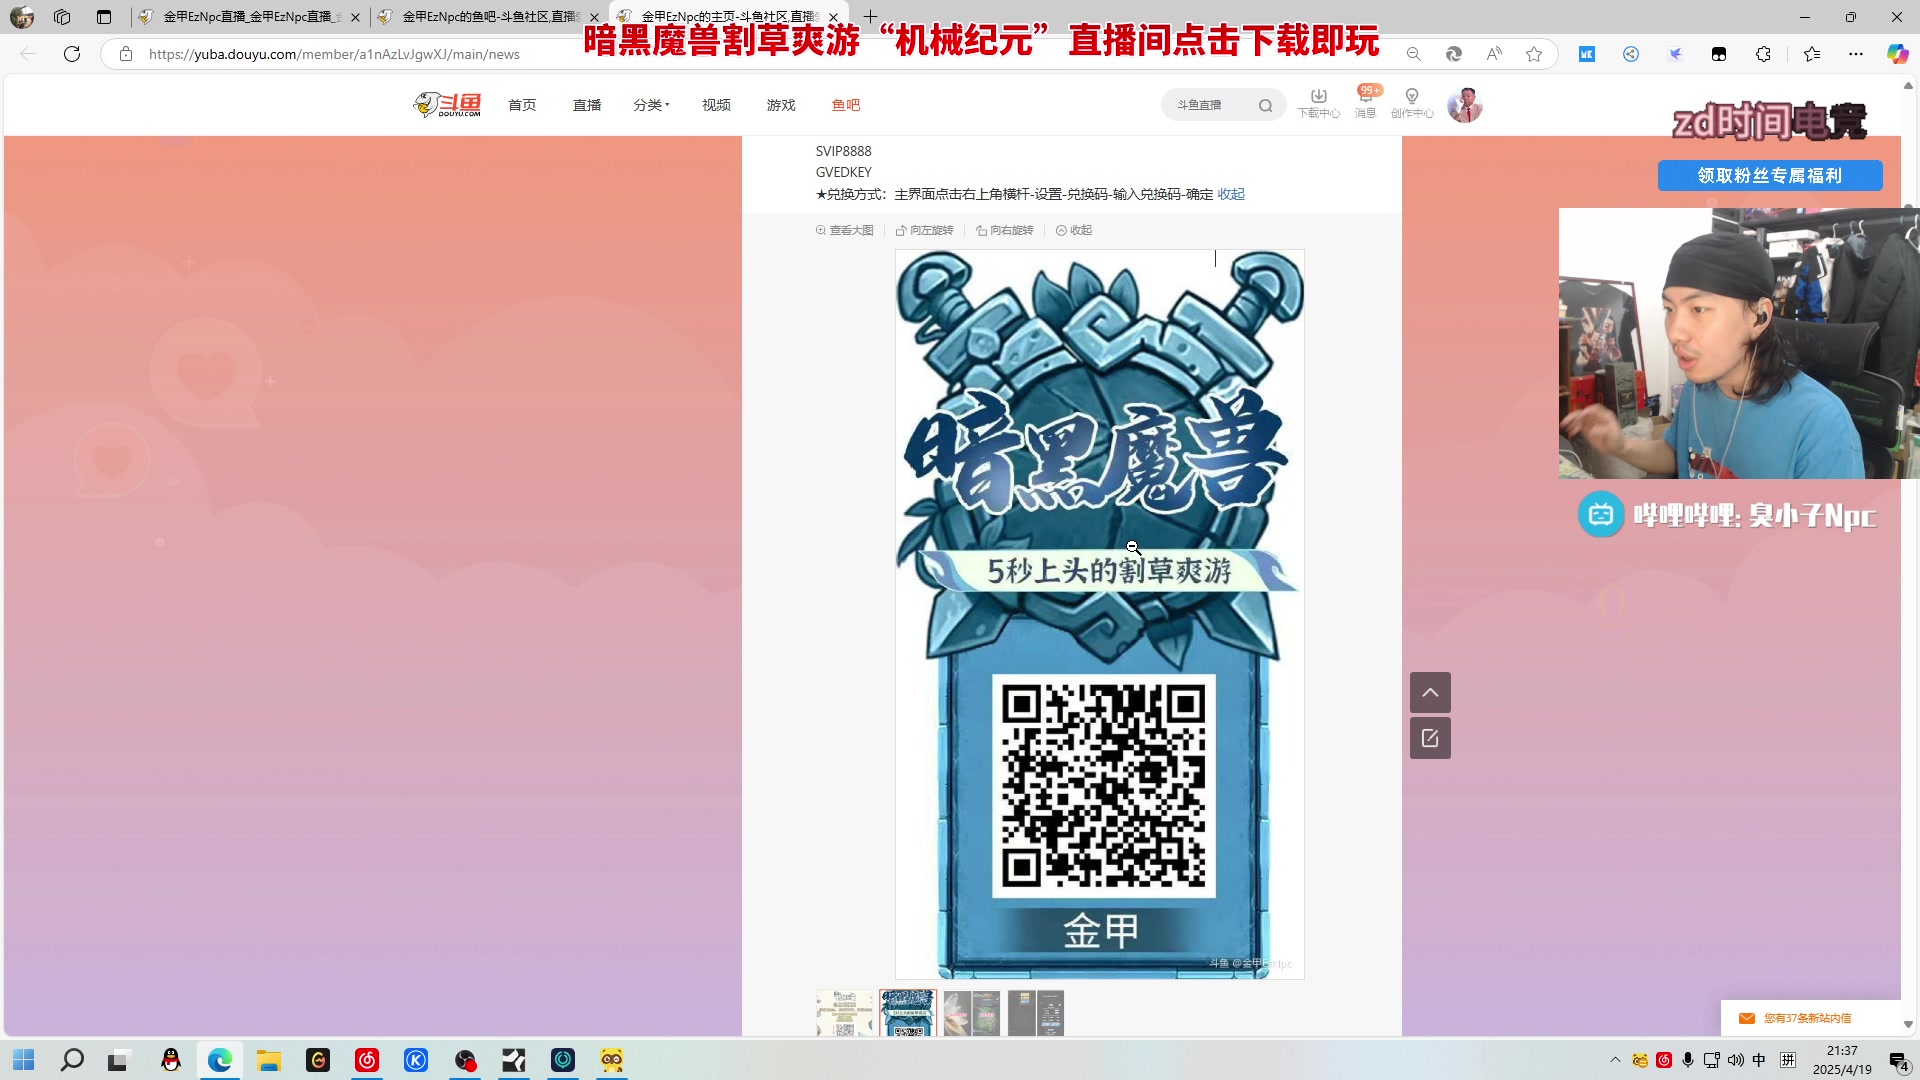The height and width of the screenshot is (1080, 1920).
Task: Open NetEase Cloud Music taskbar icon
Action: click(367, 1060)
